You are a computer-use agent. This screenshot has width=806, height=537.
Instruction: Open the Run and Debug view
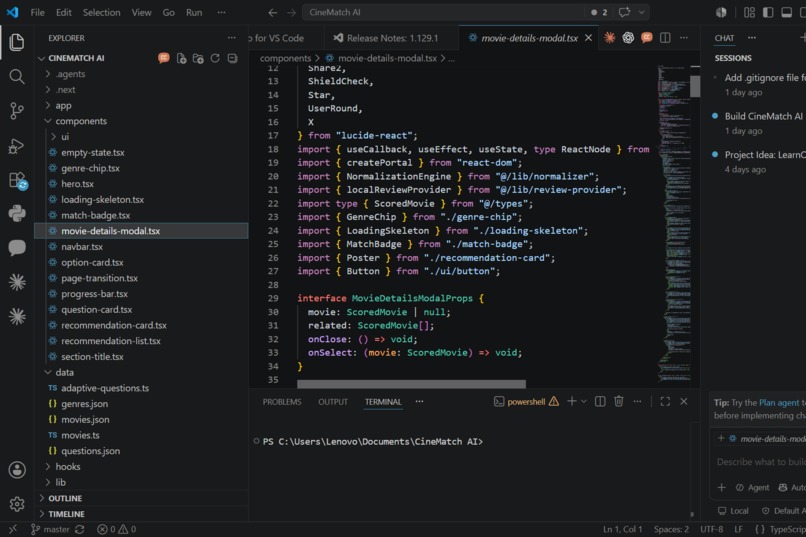pyautogui.click(x=16, y=146)
